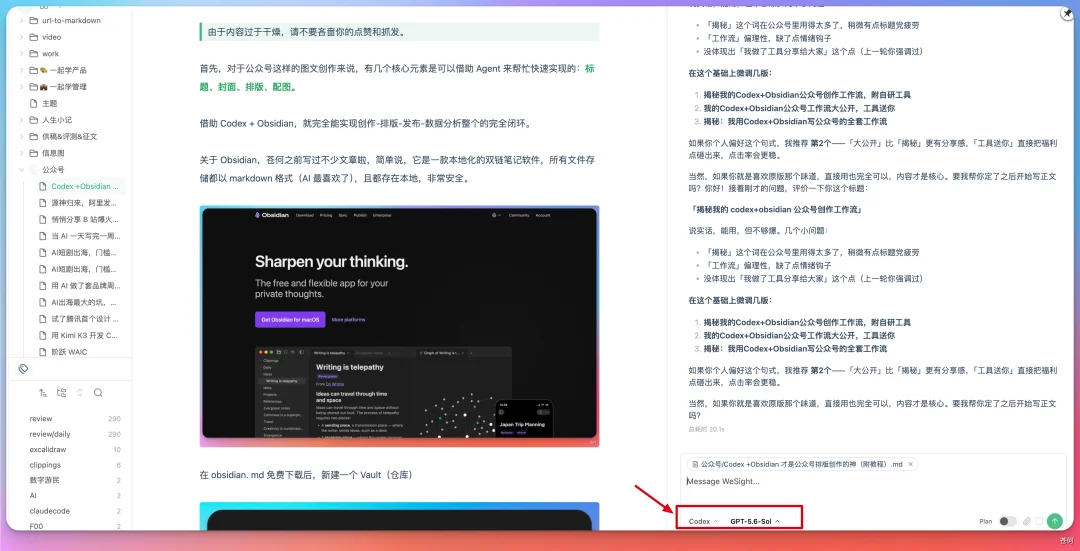Image resolution: width=1080 pixels, height=551 pixels.
Task: Click the Plan label near toggle
Action: (x=986, y=521)
